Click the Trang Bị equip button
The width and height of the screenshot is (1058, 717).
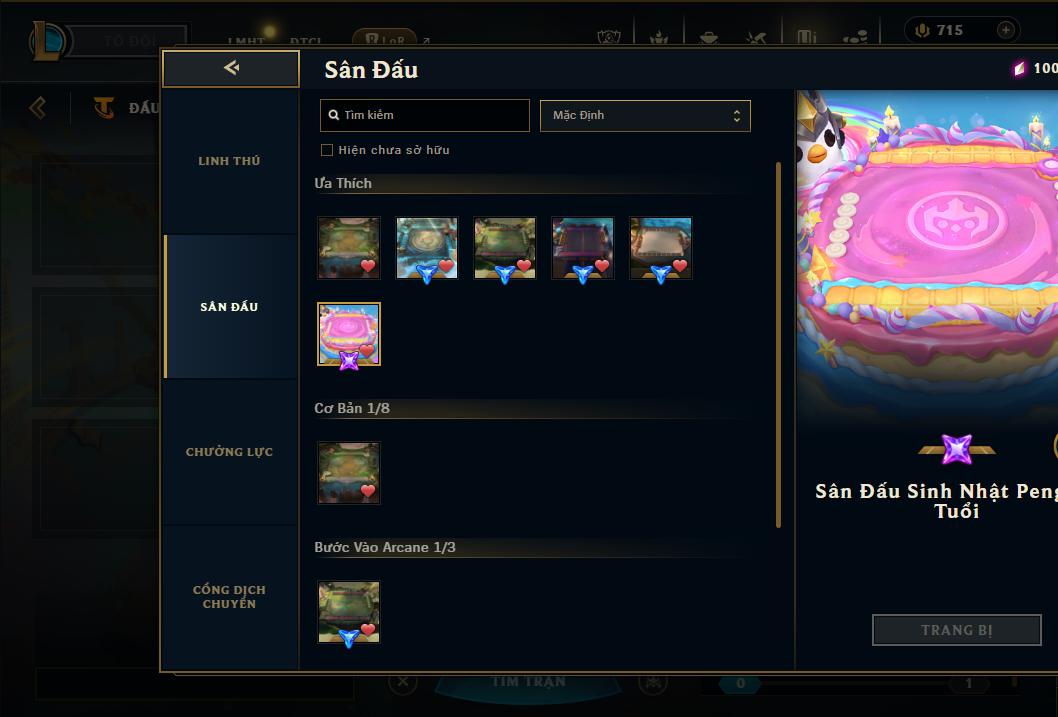click(x=956, y=630)
